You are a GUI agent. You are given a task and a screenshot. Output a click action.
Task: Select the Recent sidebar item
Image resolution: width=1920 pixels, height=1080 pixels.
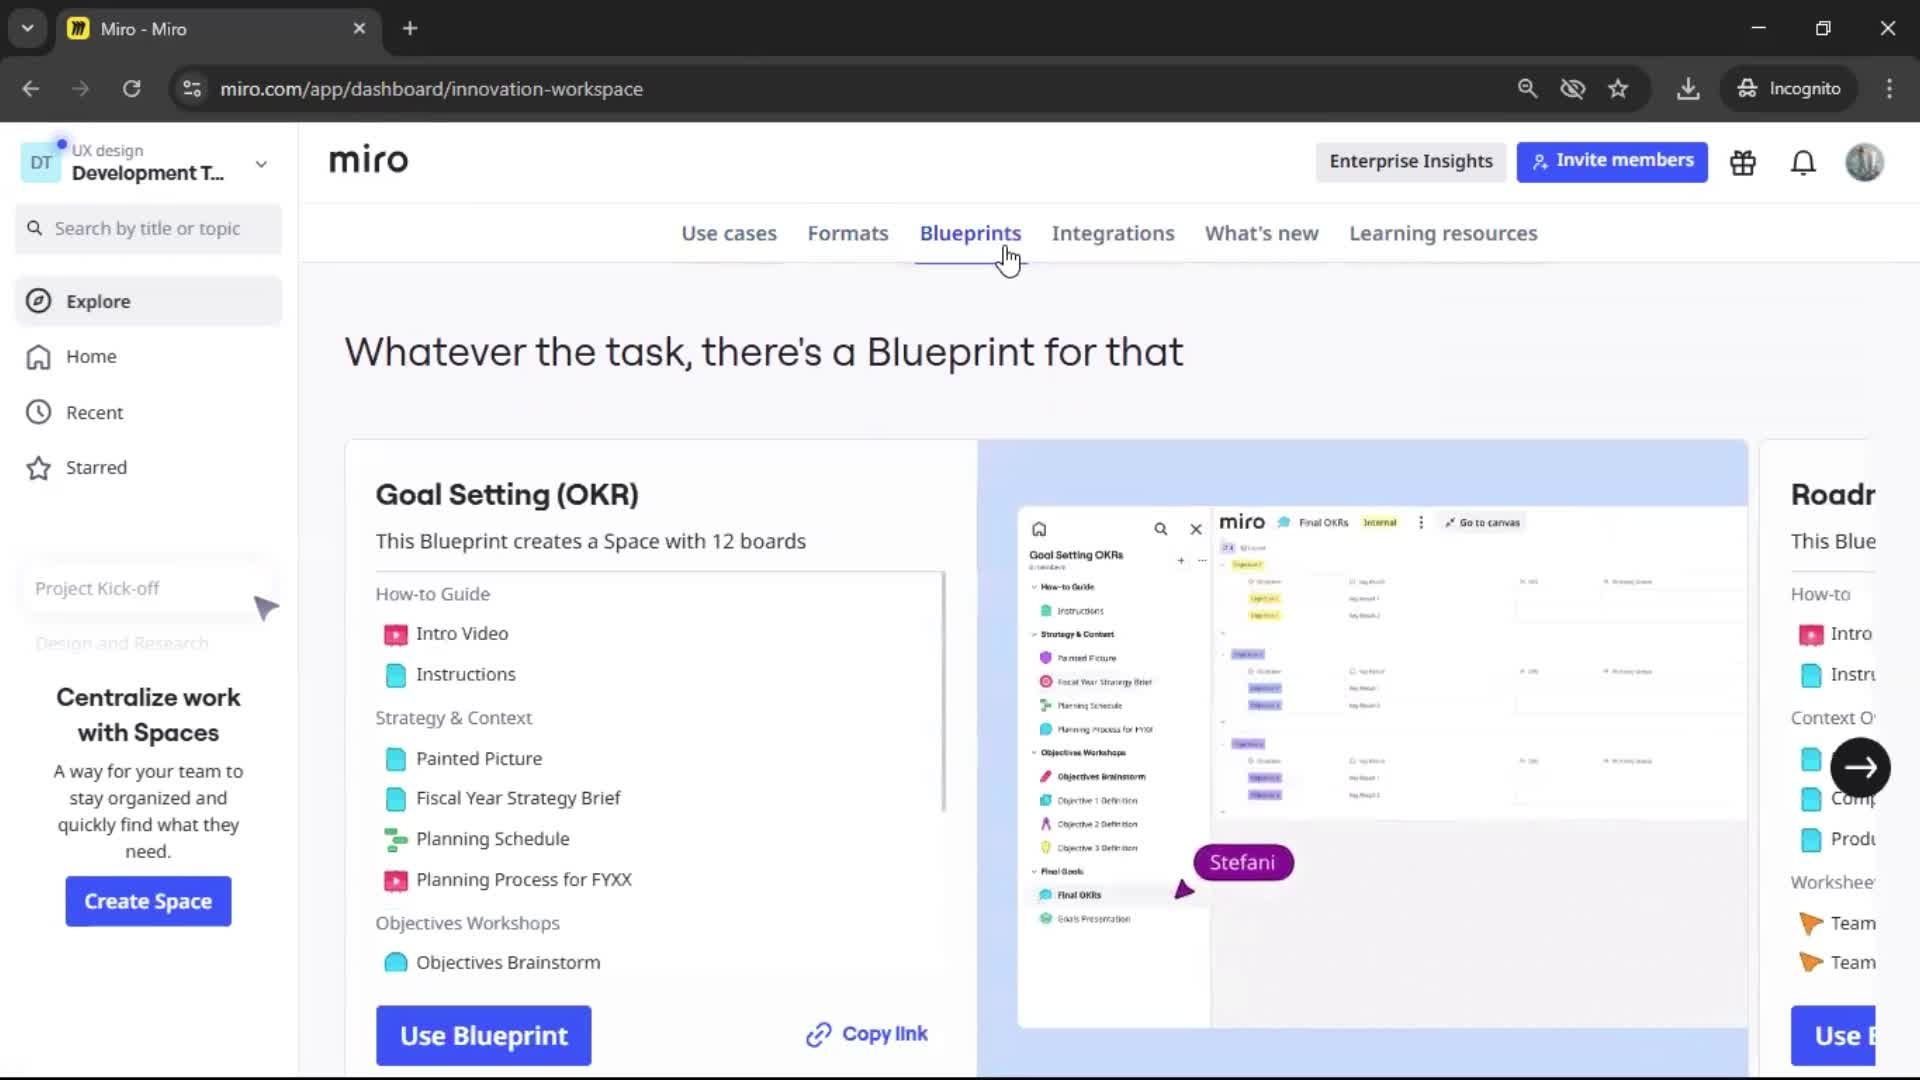tap(149, 412)
